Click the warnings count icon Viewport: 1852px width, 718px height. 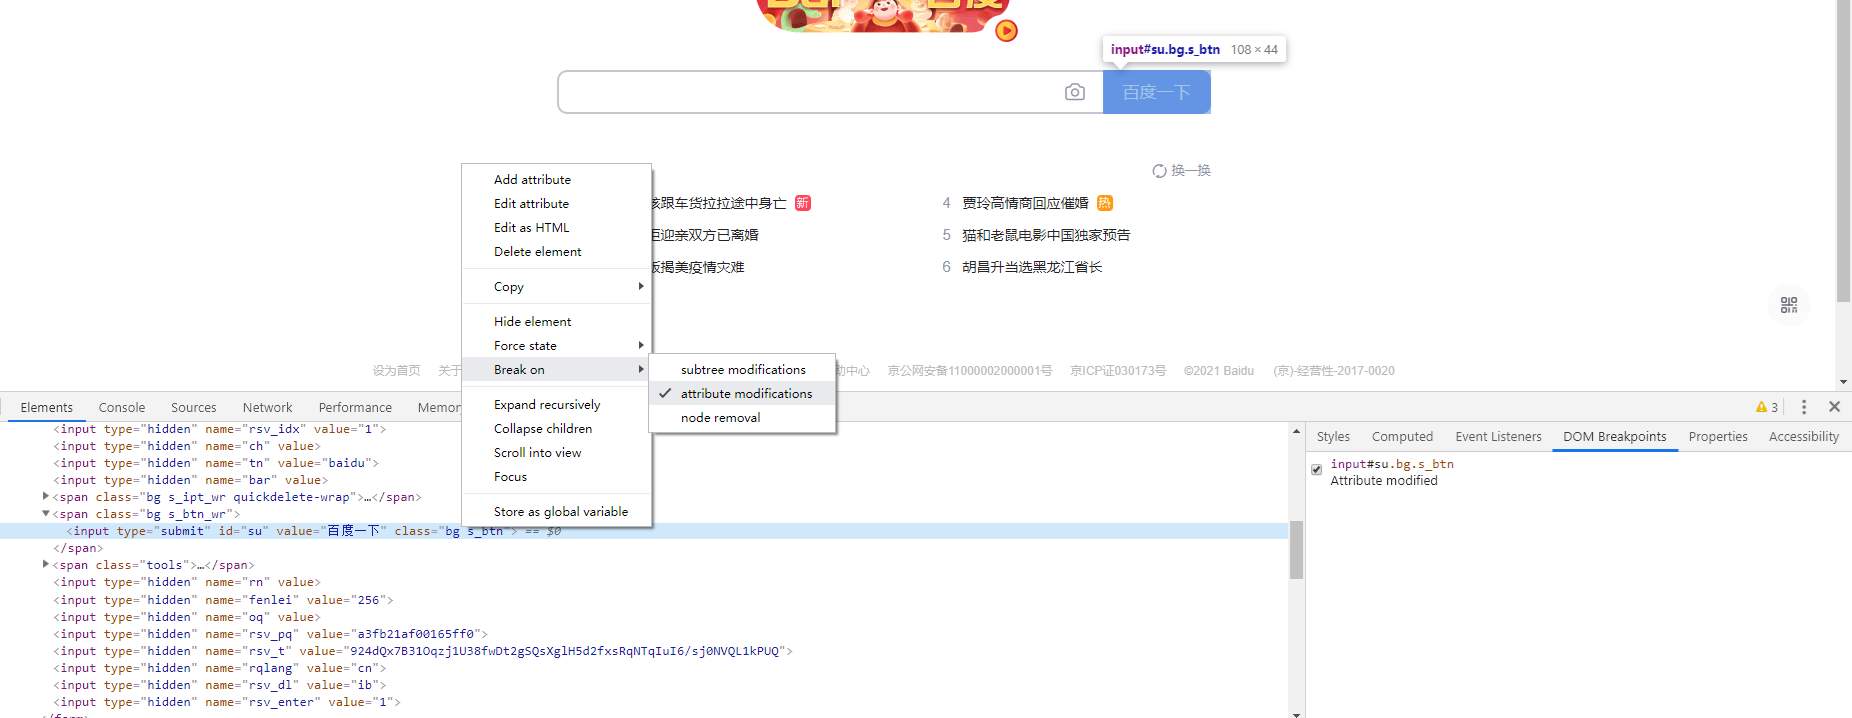click(1766, 407)
